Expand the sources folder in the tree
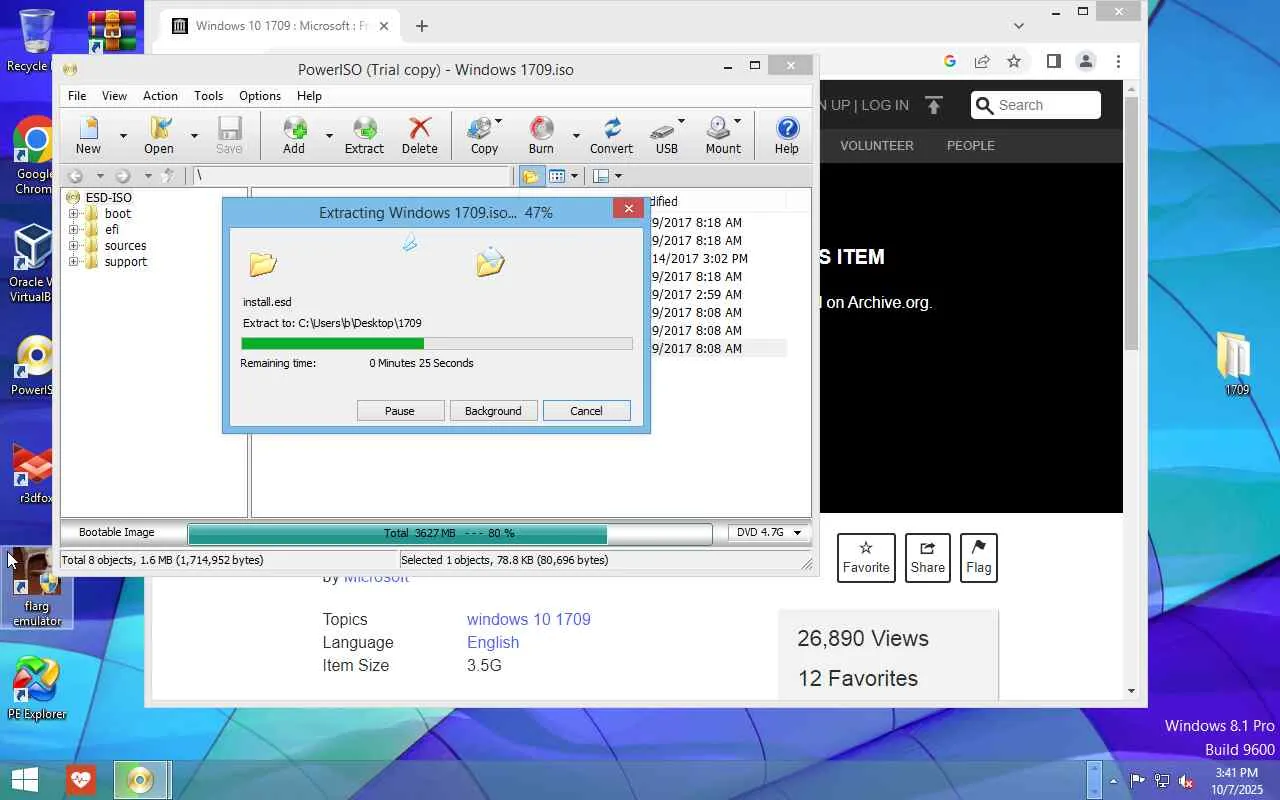Viewport: 1280px width, 800px height. tap(73, 246)
